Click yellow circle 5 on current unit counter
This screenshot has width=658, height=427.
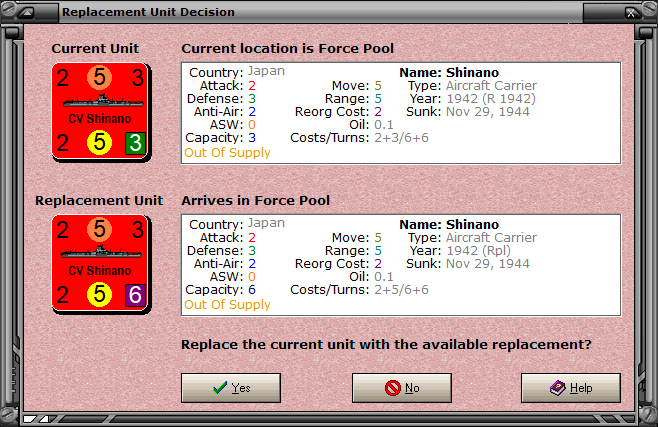[x=99, y=143]
